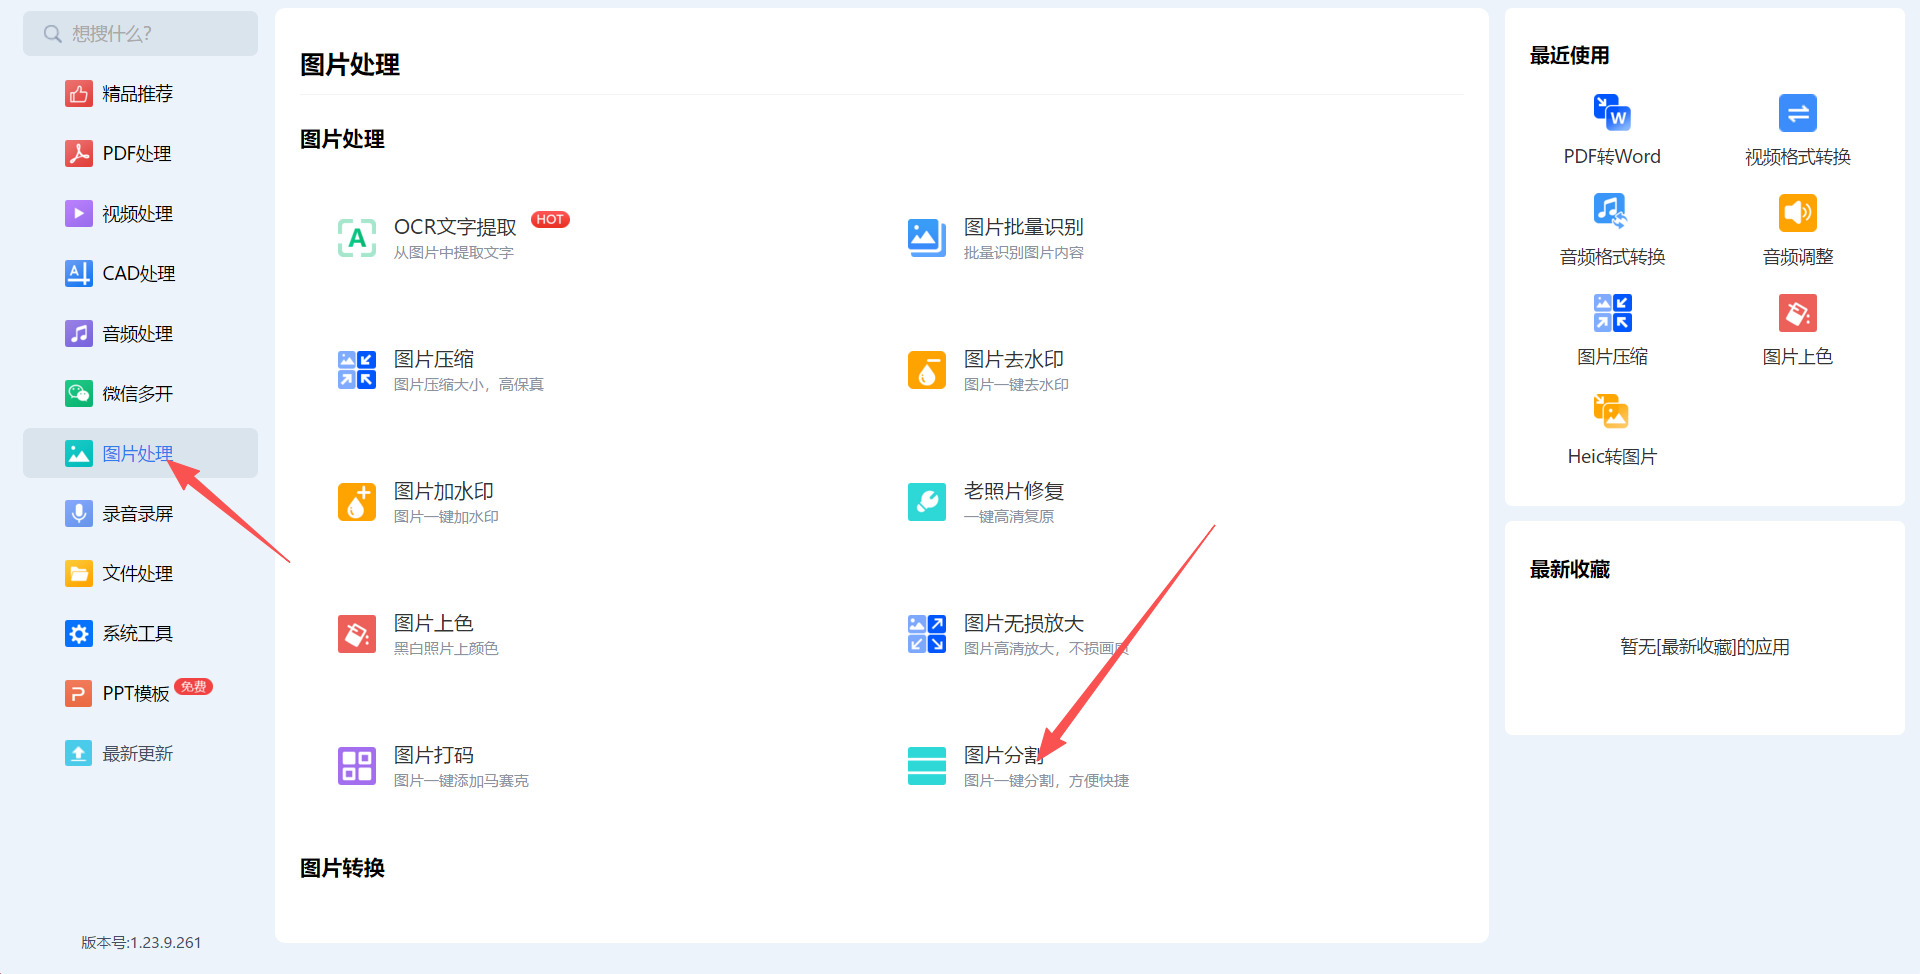Click the search magnifier icon
The height and width of the screenshot is (974, 1920).
pos(53,34)
